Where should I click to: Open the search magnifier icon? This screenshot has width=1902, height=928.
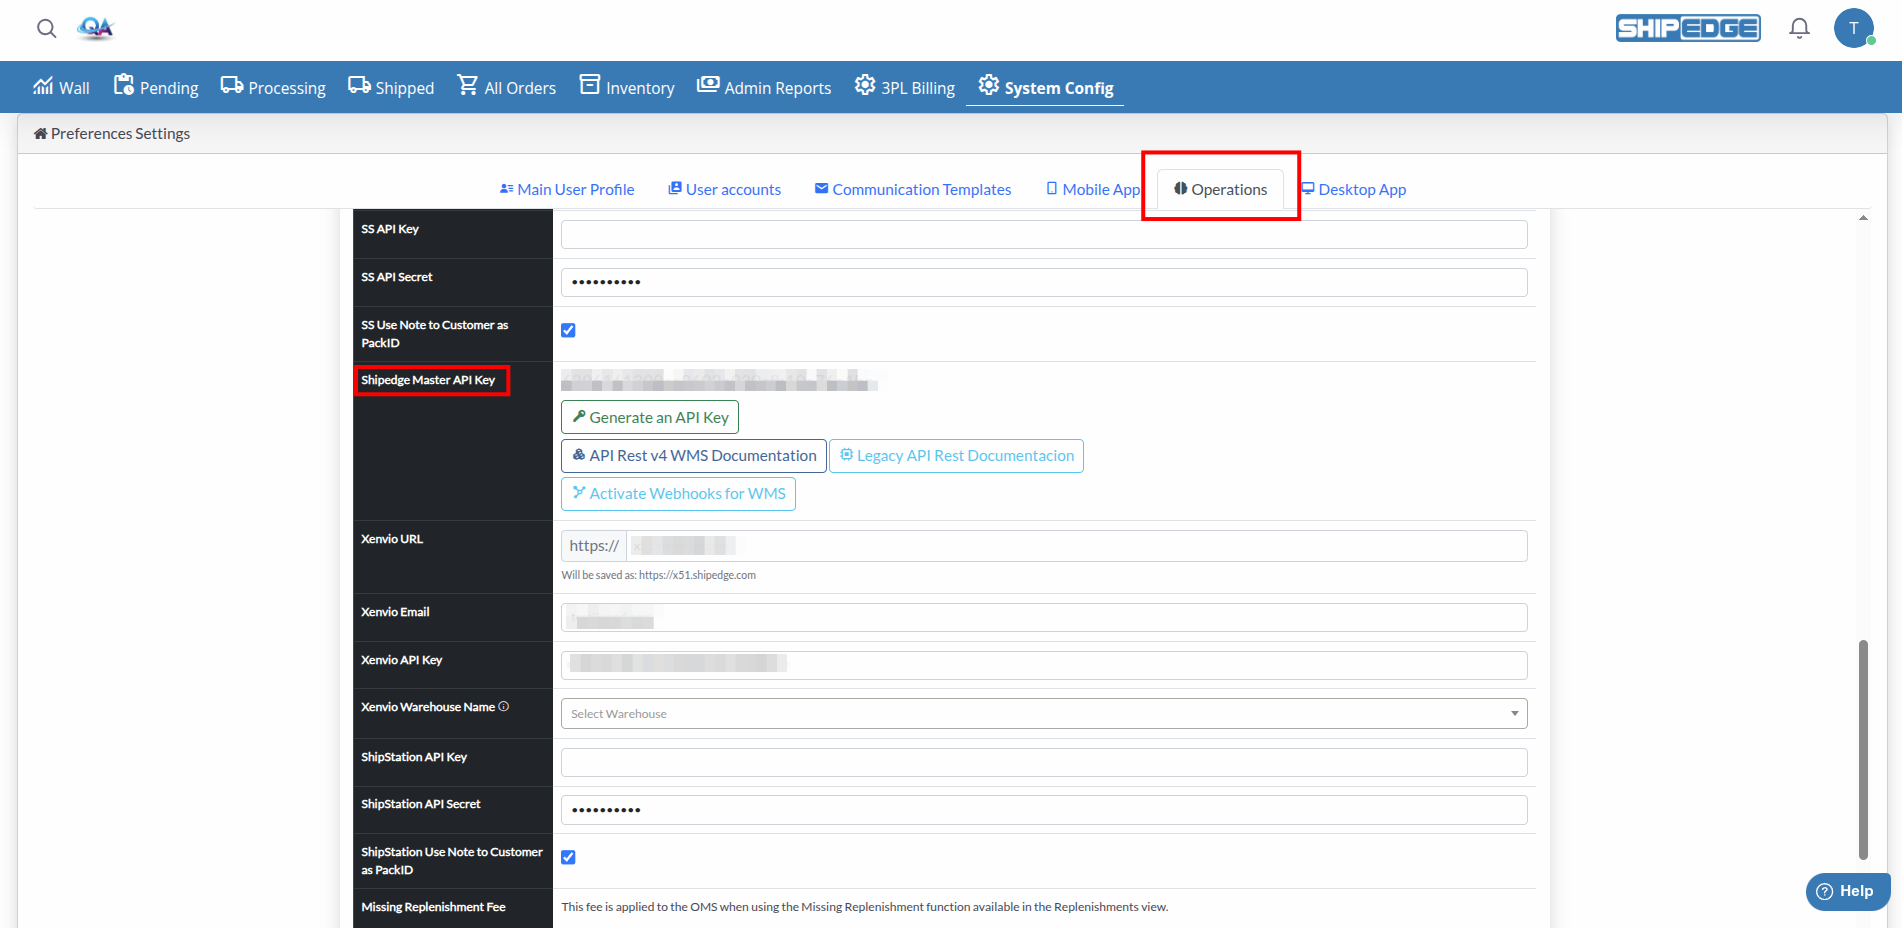pyautogui.click(x=46, y=28)
